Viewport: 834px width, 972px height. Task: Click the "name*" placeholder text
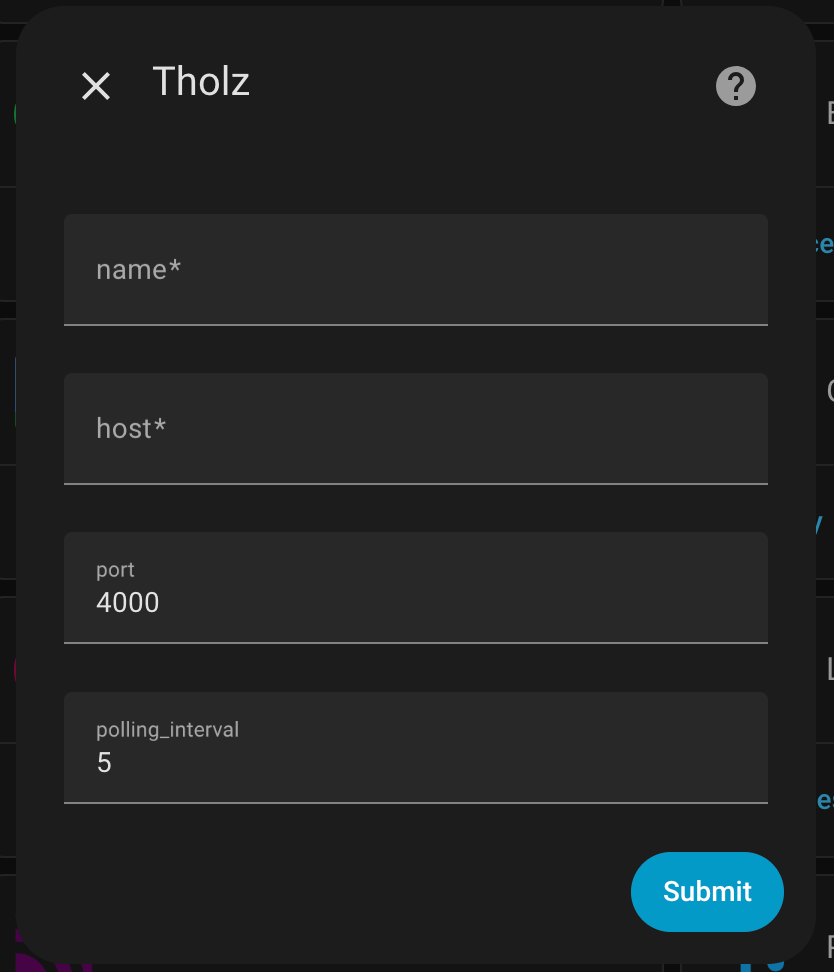[138, 270]
